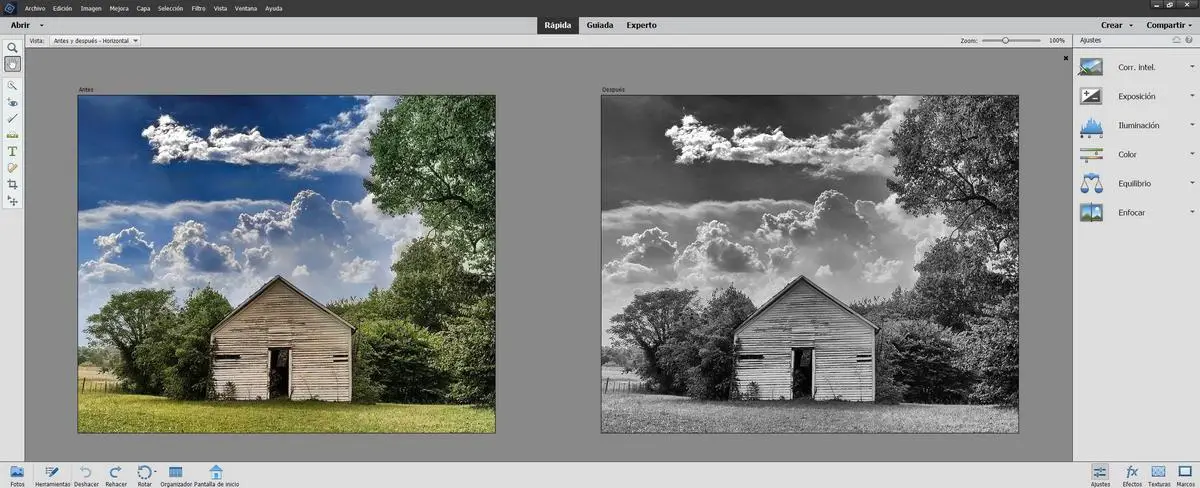Select the Spot Healing Brush tool
This screenshot has height=488, width=1200.
pos(12,168)
